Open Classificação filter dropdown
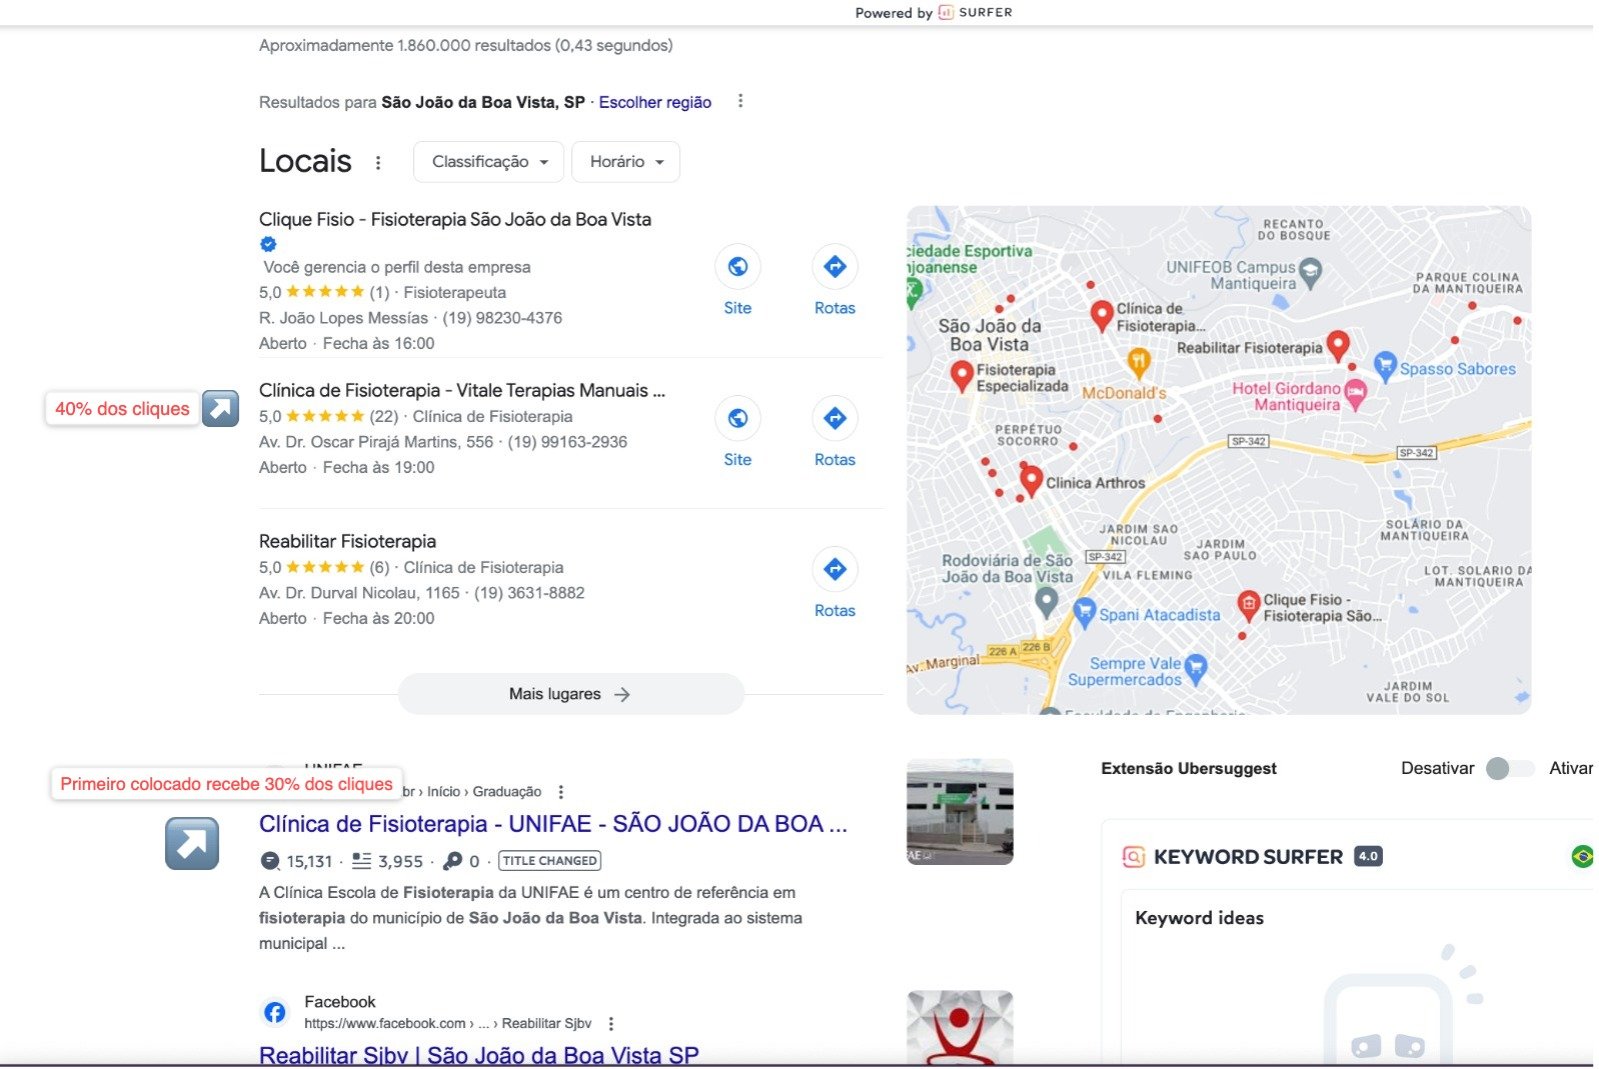The height and width of the screenshot is (1069, 1599). (x=489, y=162)
